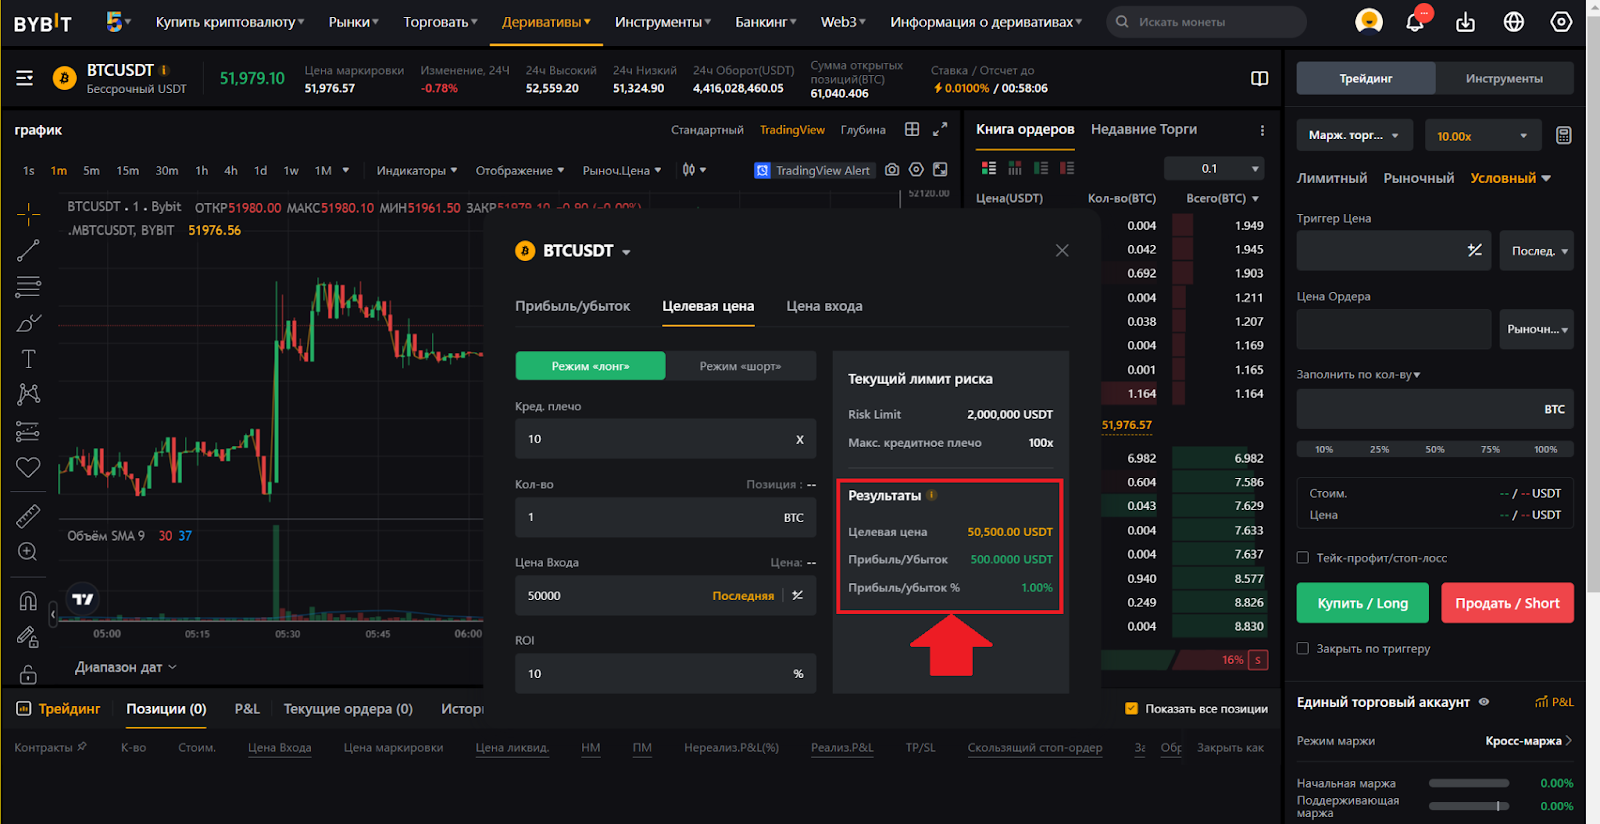Select the text tool on chart toolbar
Screen dimensions: 1600x824
pos(28,359)
